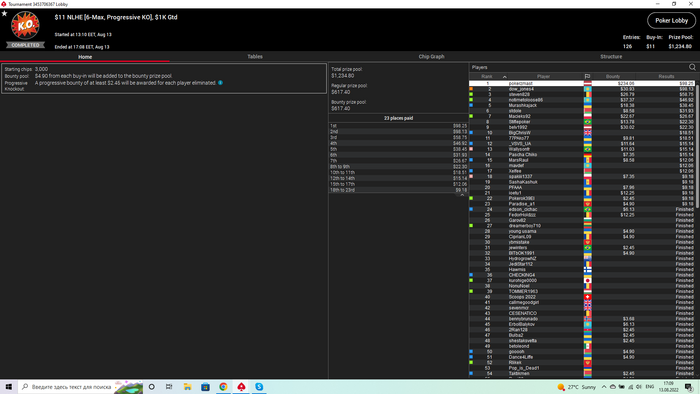Viewport: 700px width, 394px height.
Task: Click the UK flag for BigChrisW
Action: pyautogui.click(x=588, y=133)
